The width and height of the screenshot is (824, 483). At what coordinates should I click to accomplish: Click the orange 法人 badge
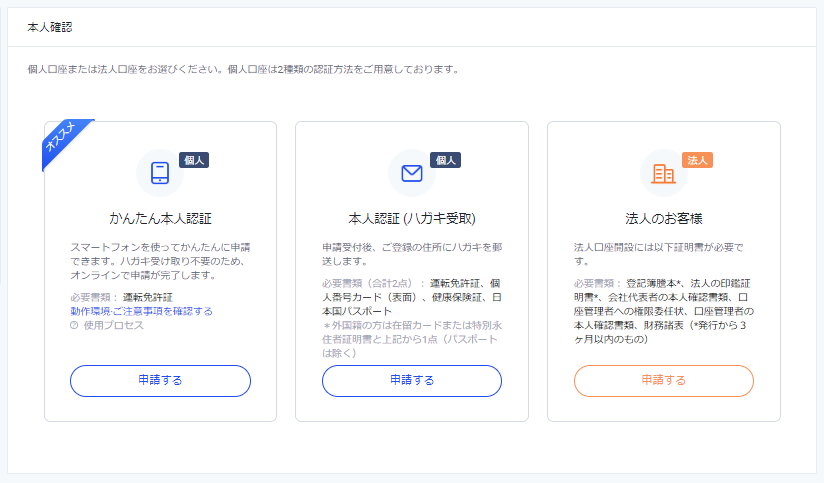click(697, 159)
